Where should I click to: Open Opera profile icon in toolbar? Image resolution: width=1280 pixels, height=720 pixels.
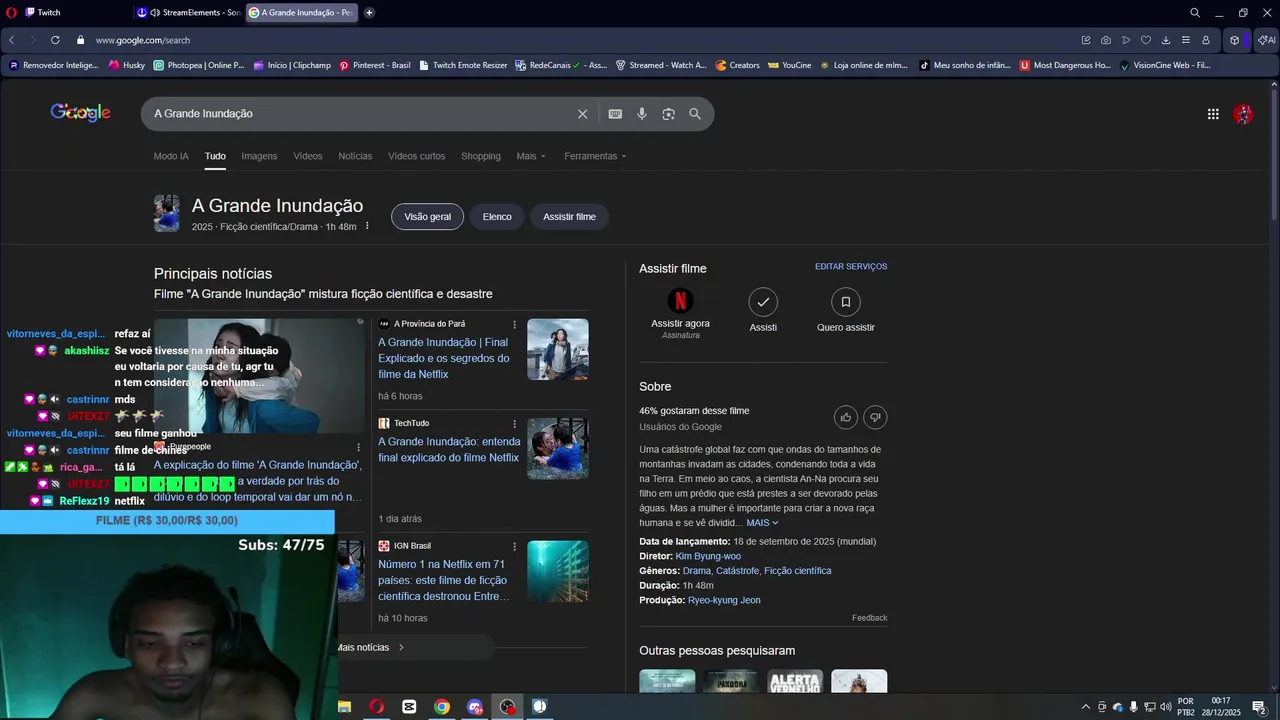[1206, 40]
